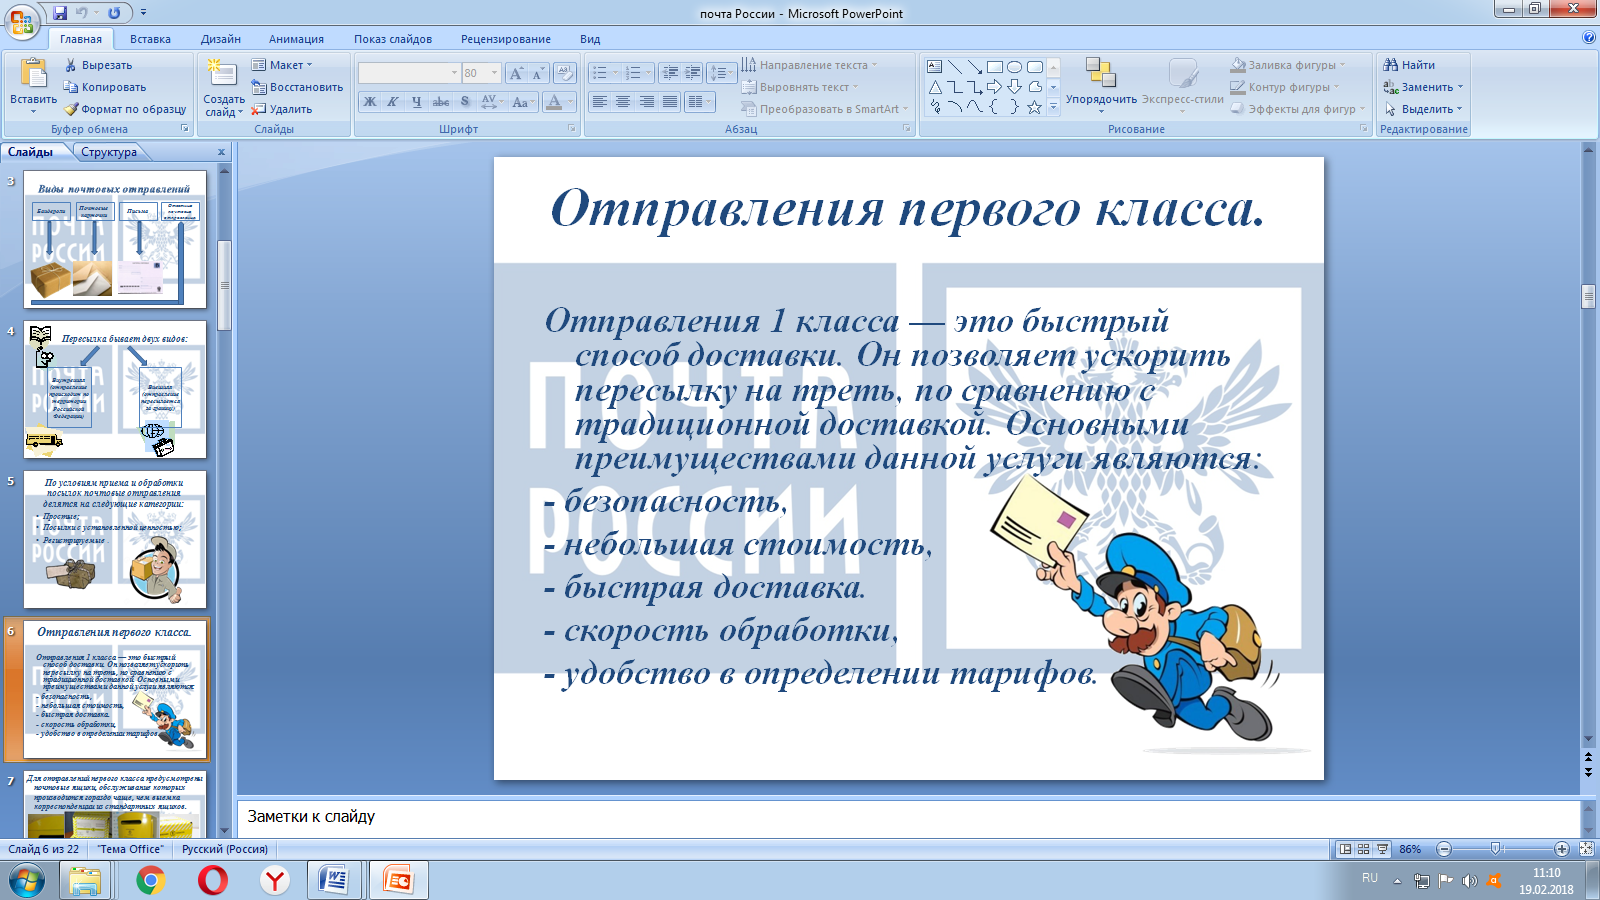
Task: Click the Find (Найти) binoculars icon
Action: click(x=1390, y=65)
